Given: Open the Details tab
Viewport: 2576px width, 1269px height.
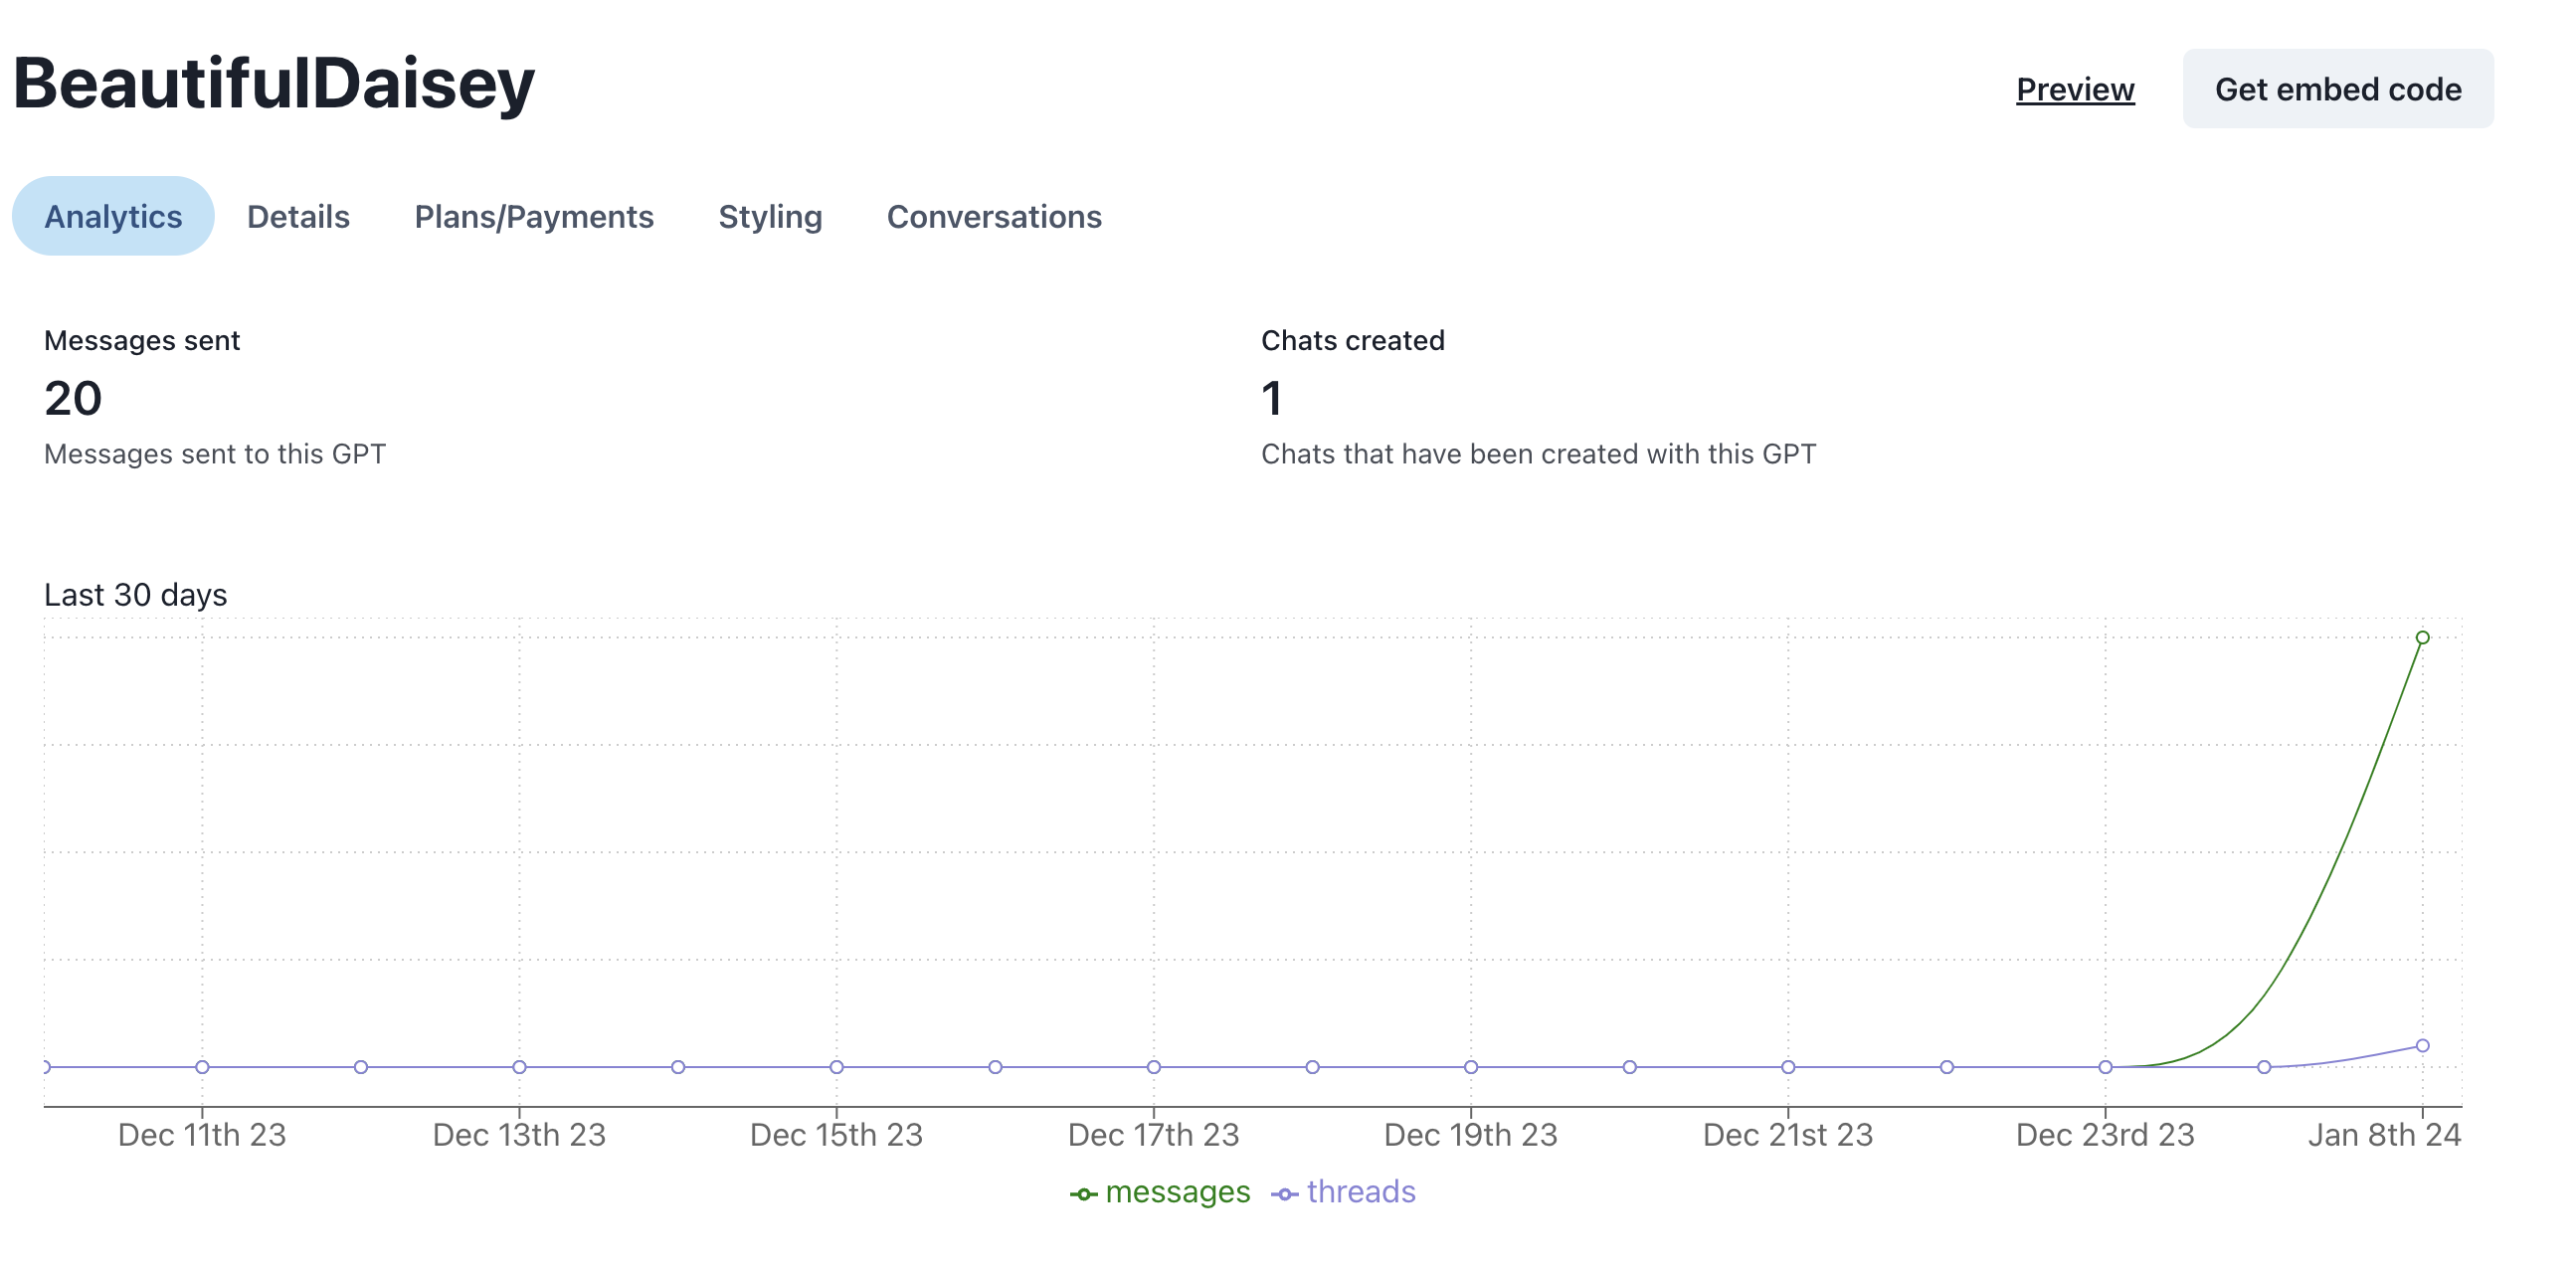Looking at the screenshot, I should 298,216.
